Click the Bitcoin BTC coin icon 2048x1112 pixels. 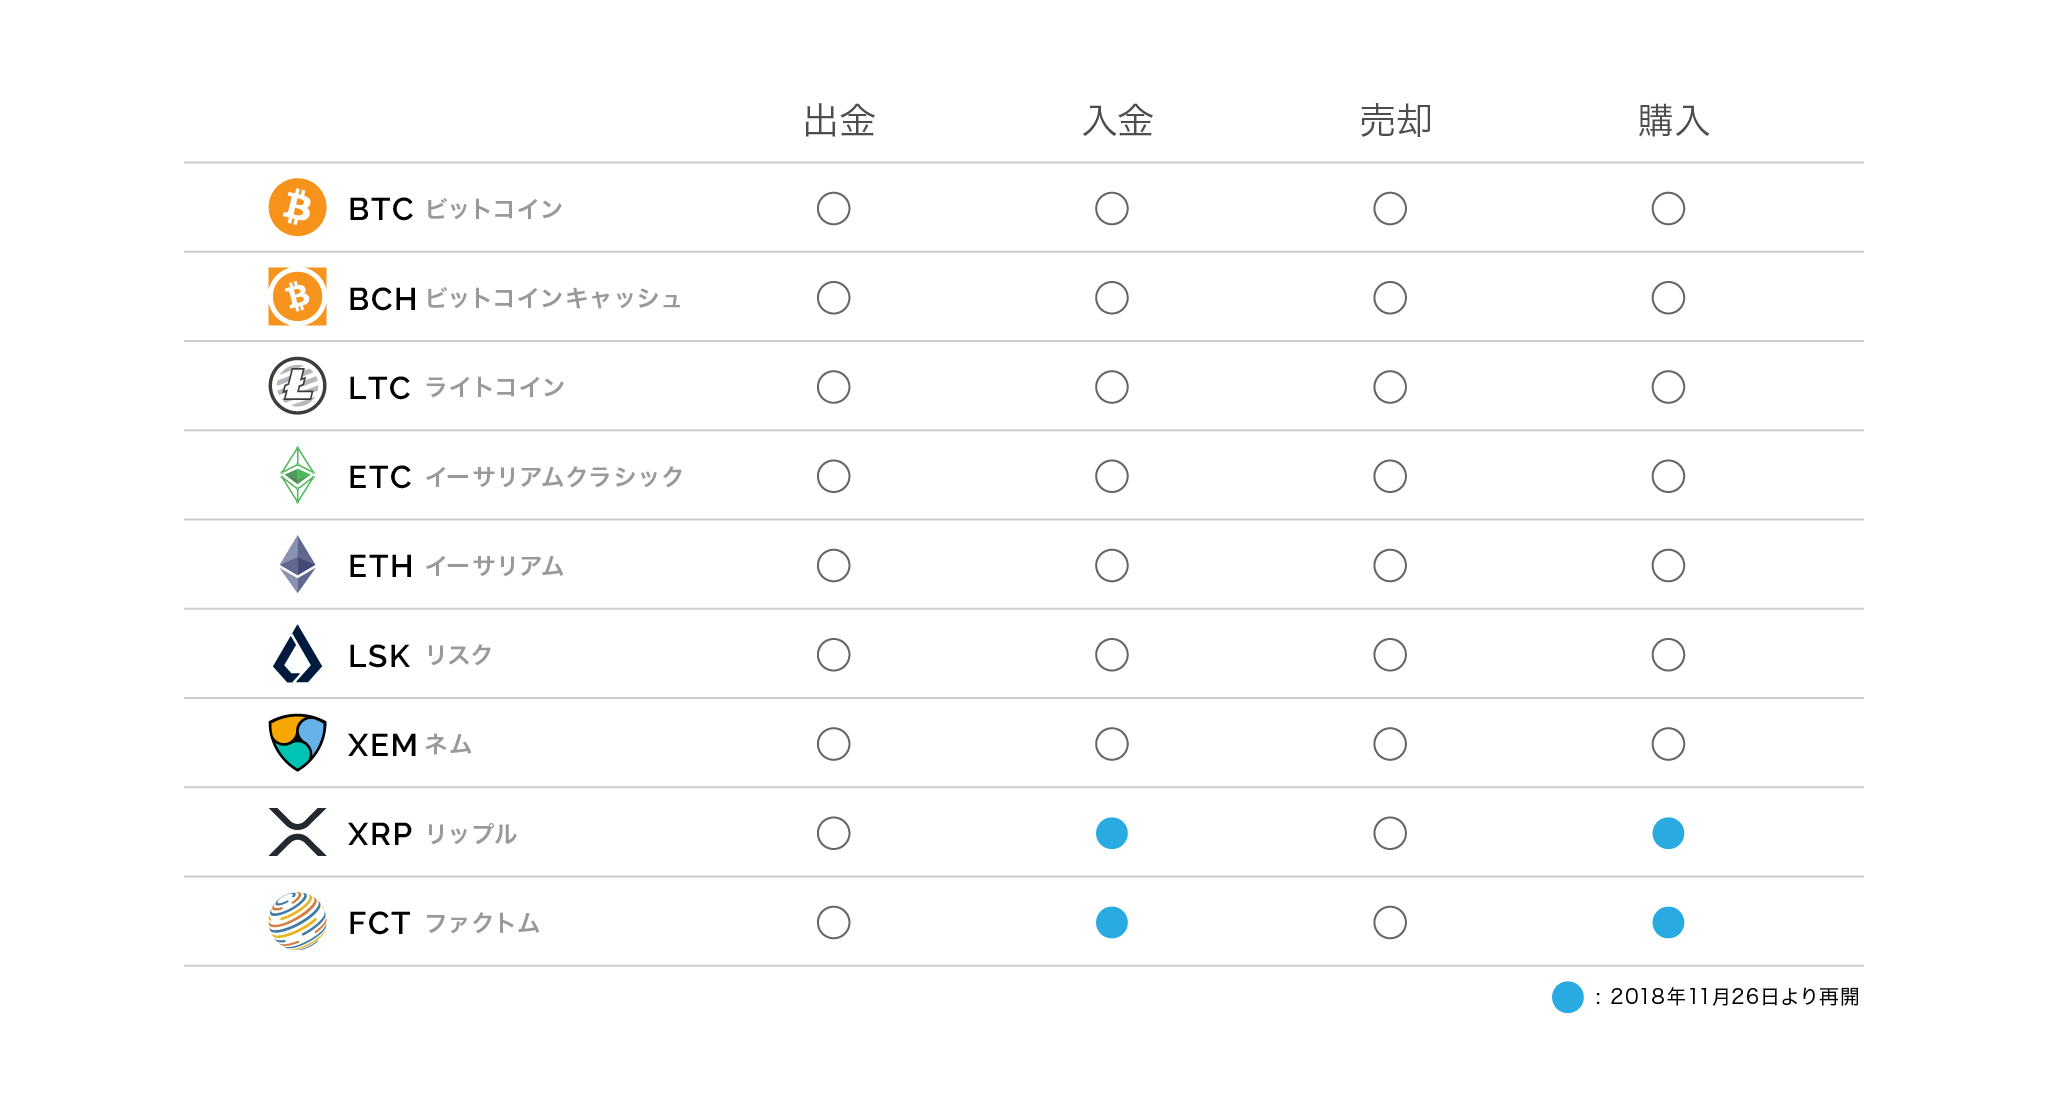(x=297, y=208)
